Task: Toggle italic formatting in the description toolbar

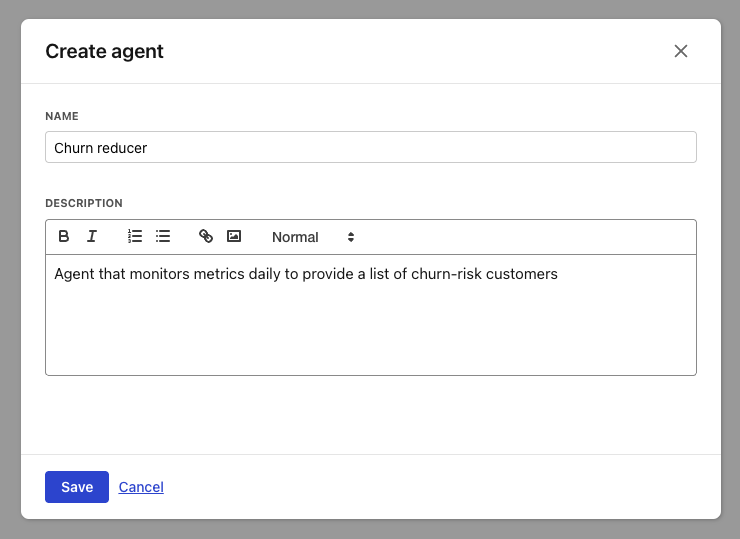Action: click(x=92, y=237)
